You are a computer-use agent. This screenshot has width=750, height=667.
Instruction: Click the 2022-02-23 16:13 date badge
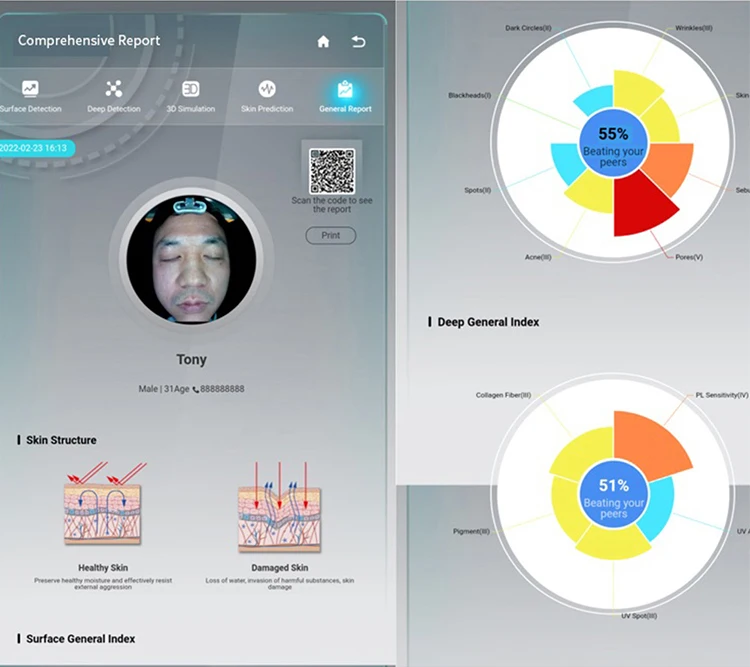[x=35, y=148]
